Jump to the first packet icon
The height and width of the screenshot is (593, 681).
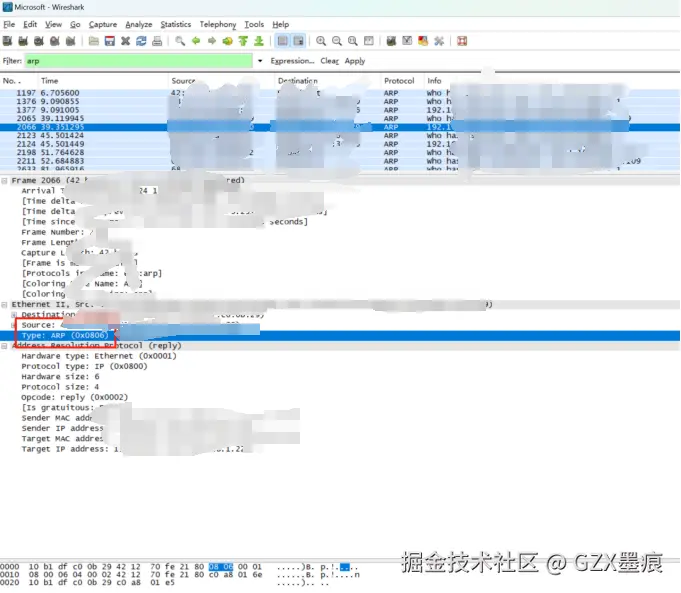[x=243, y=41]
